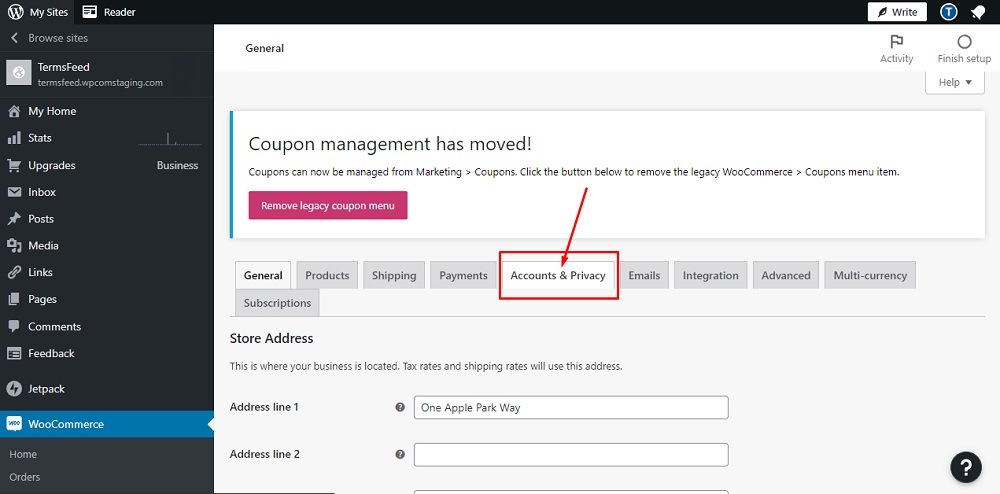Click the Store Address heading
1000x494 pixels.
tap(272, 338)
